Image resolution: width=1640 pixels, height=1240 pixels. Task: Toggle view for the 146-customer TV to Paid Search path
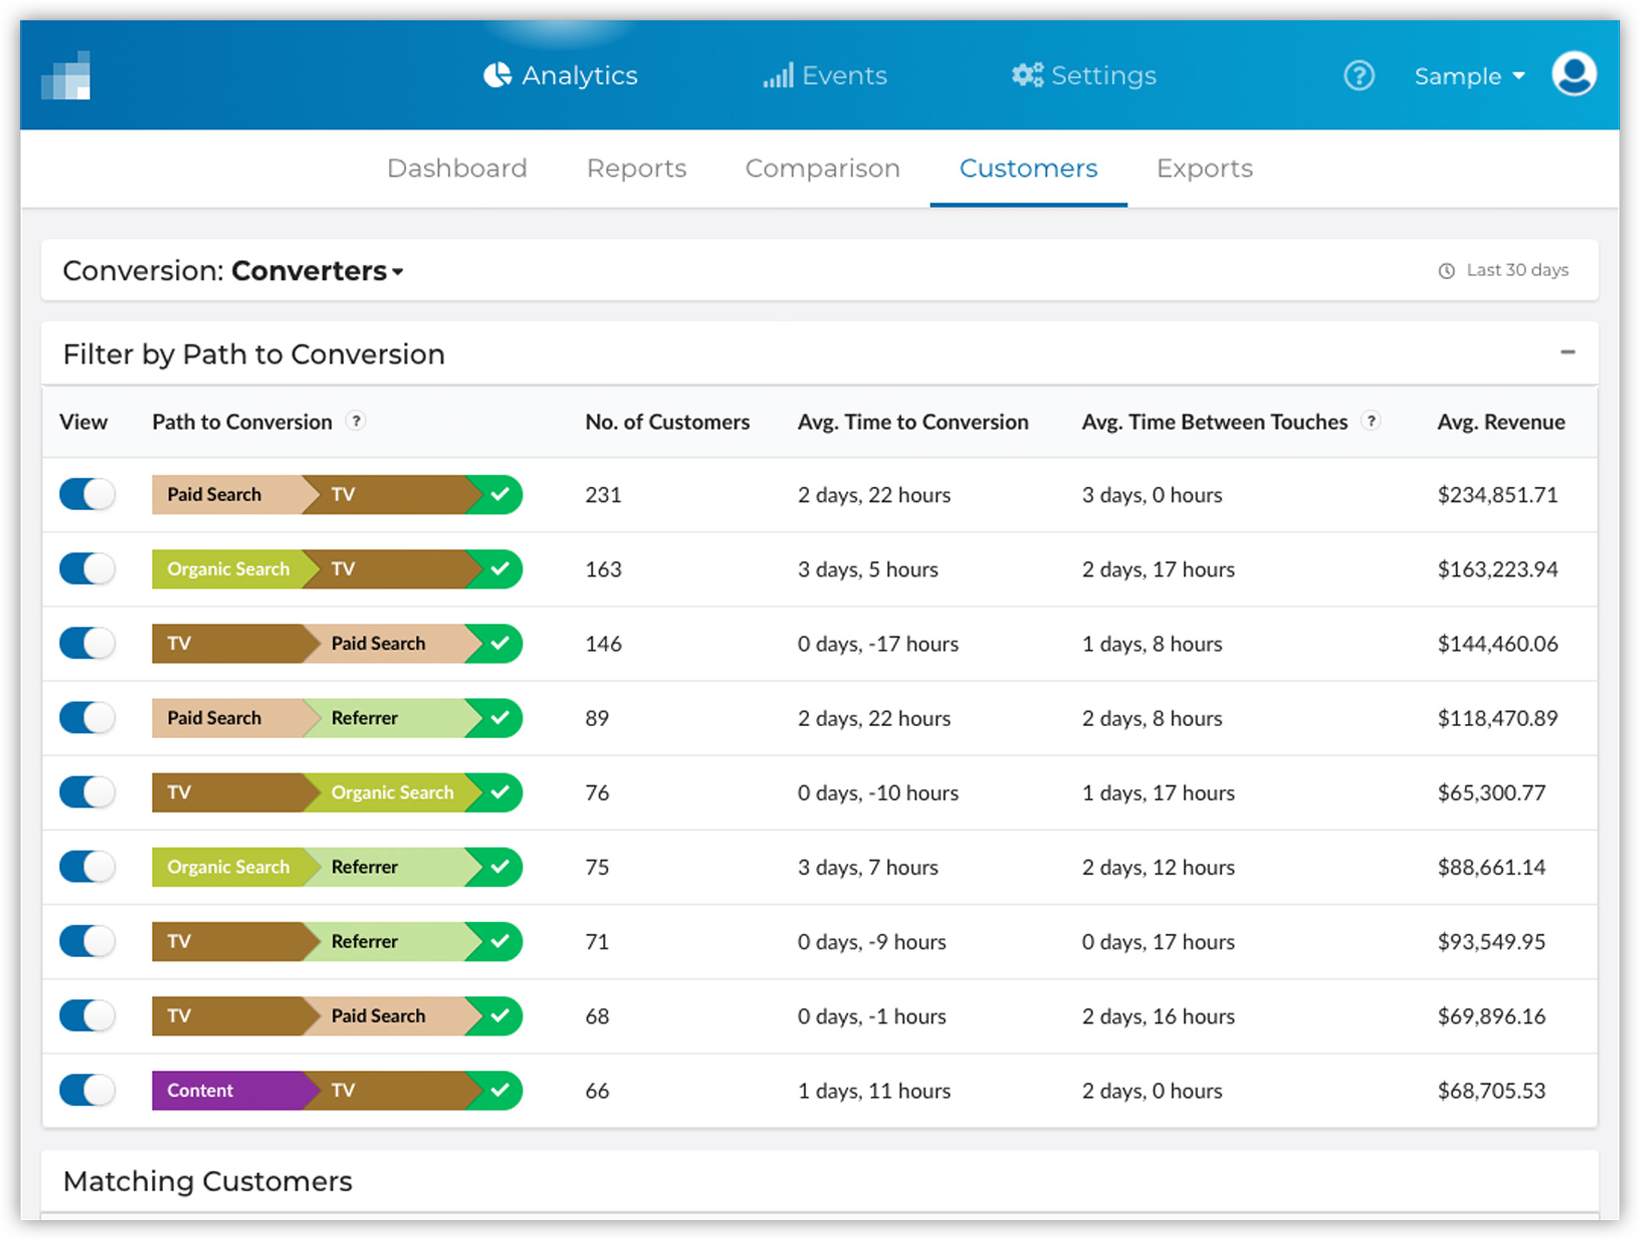click(x=87, y=643)
